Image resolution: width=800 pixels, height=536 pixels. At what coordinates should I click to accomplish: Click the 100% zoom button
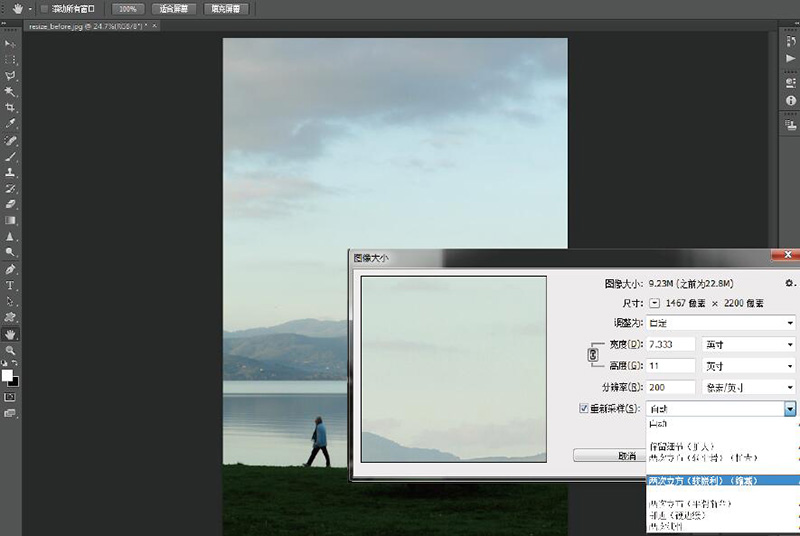(128, 9)
